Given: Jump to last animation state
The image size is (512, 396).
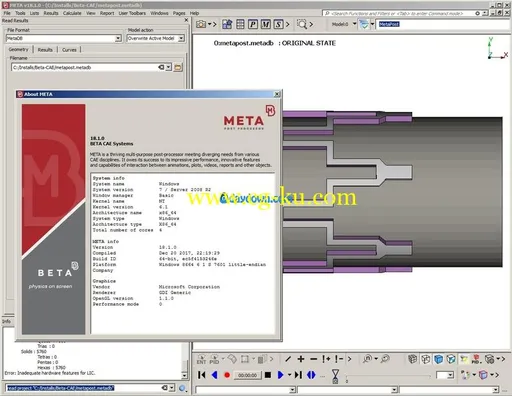Looking at the screenshot, I should (298, 375).
